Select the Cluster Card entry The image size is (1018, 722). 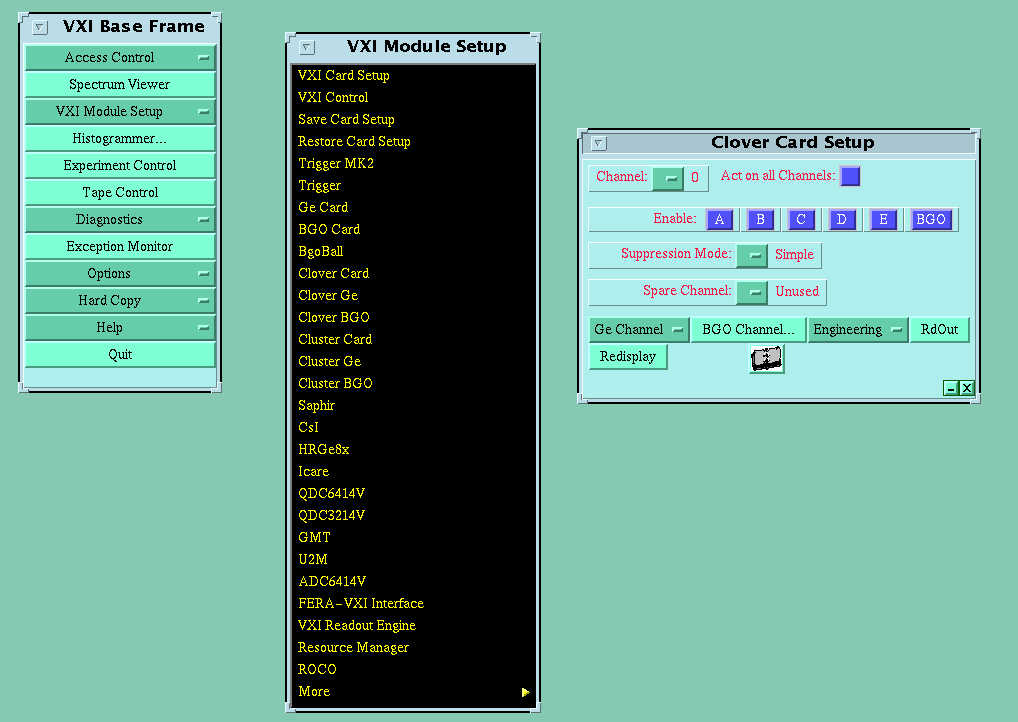tap(413, 340)
